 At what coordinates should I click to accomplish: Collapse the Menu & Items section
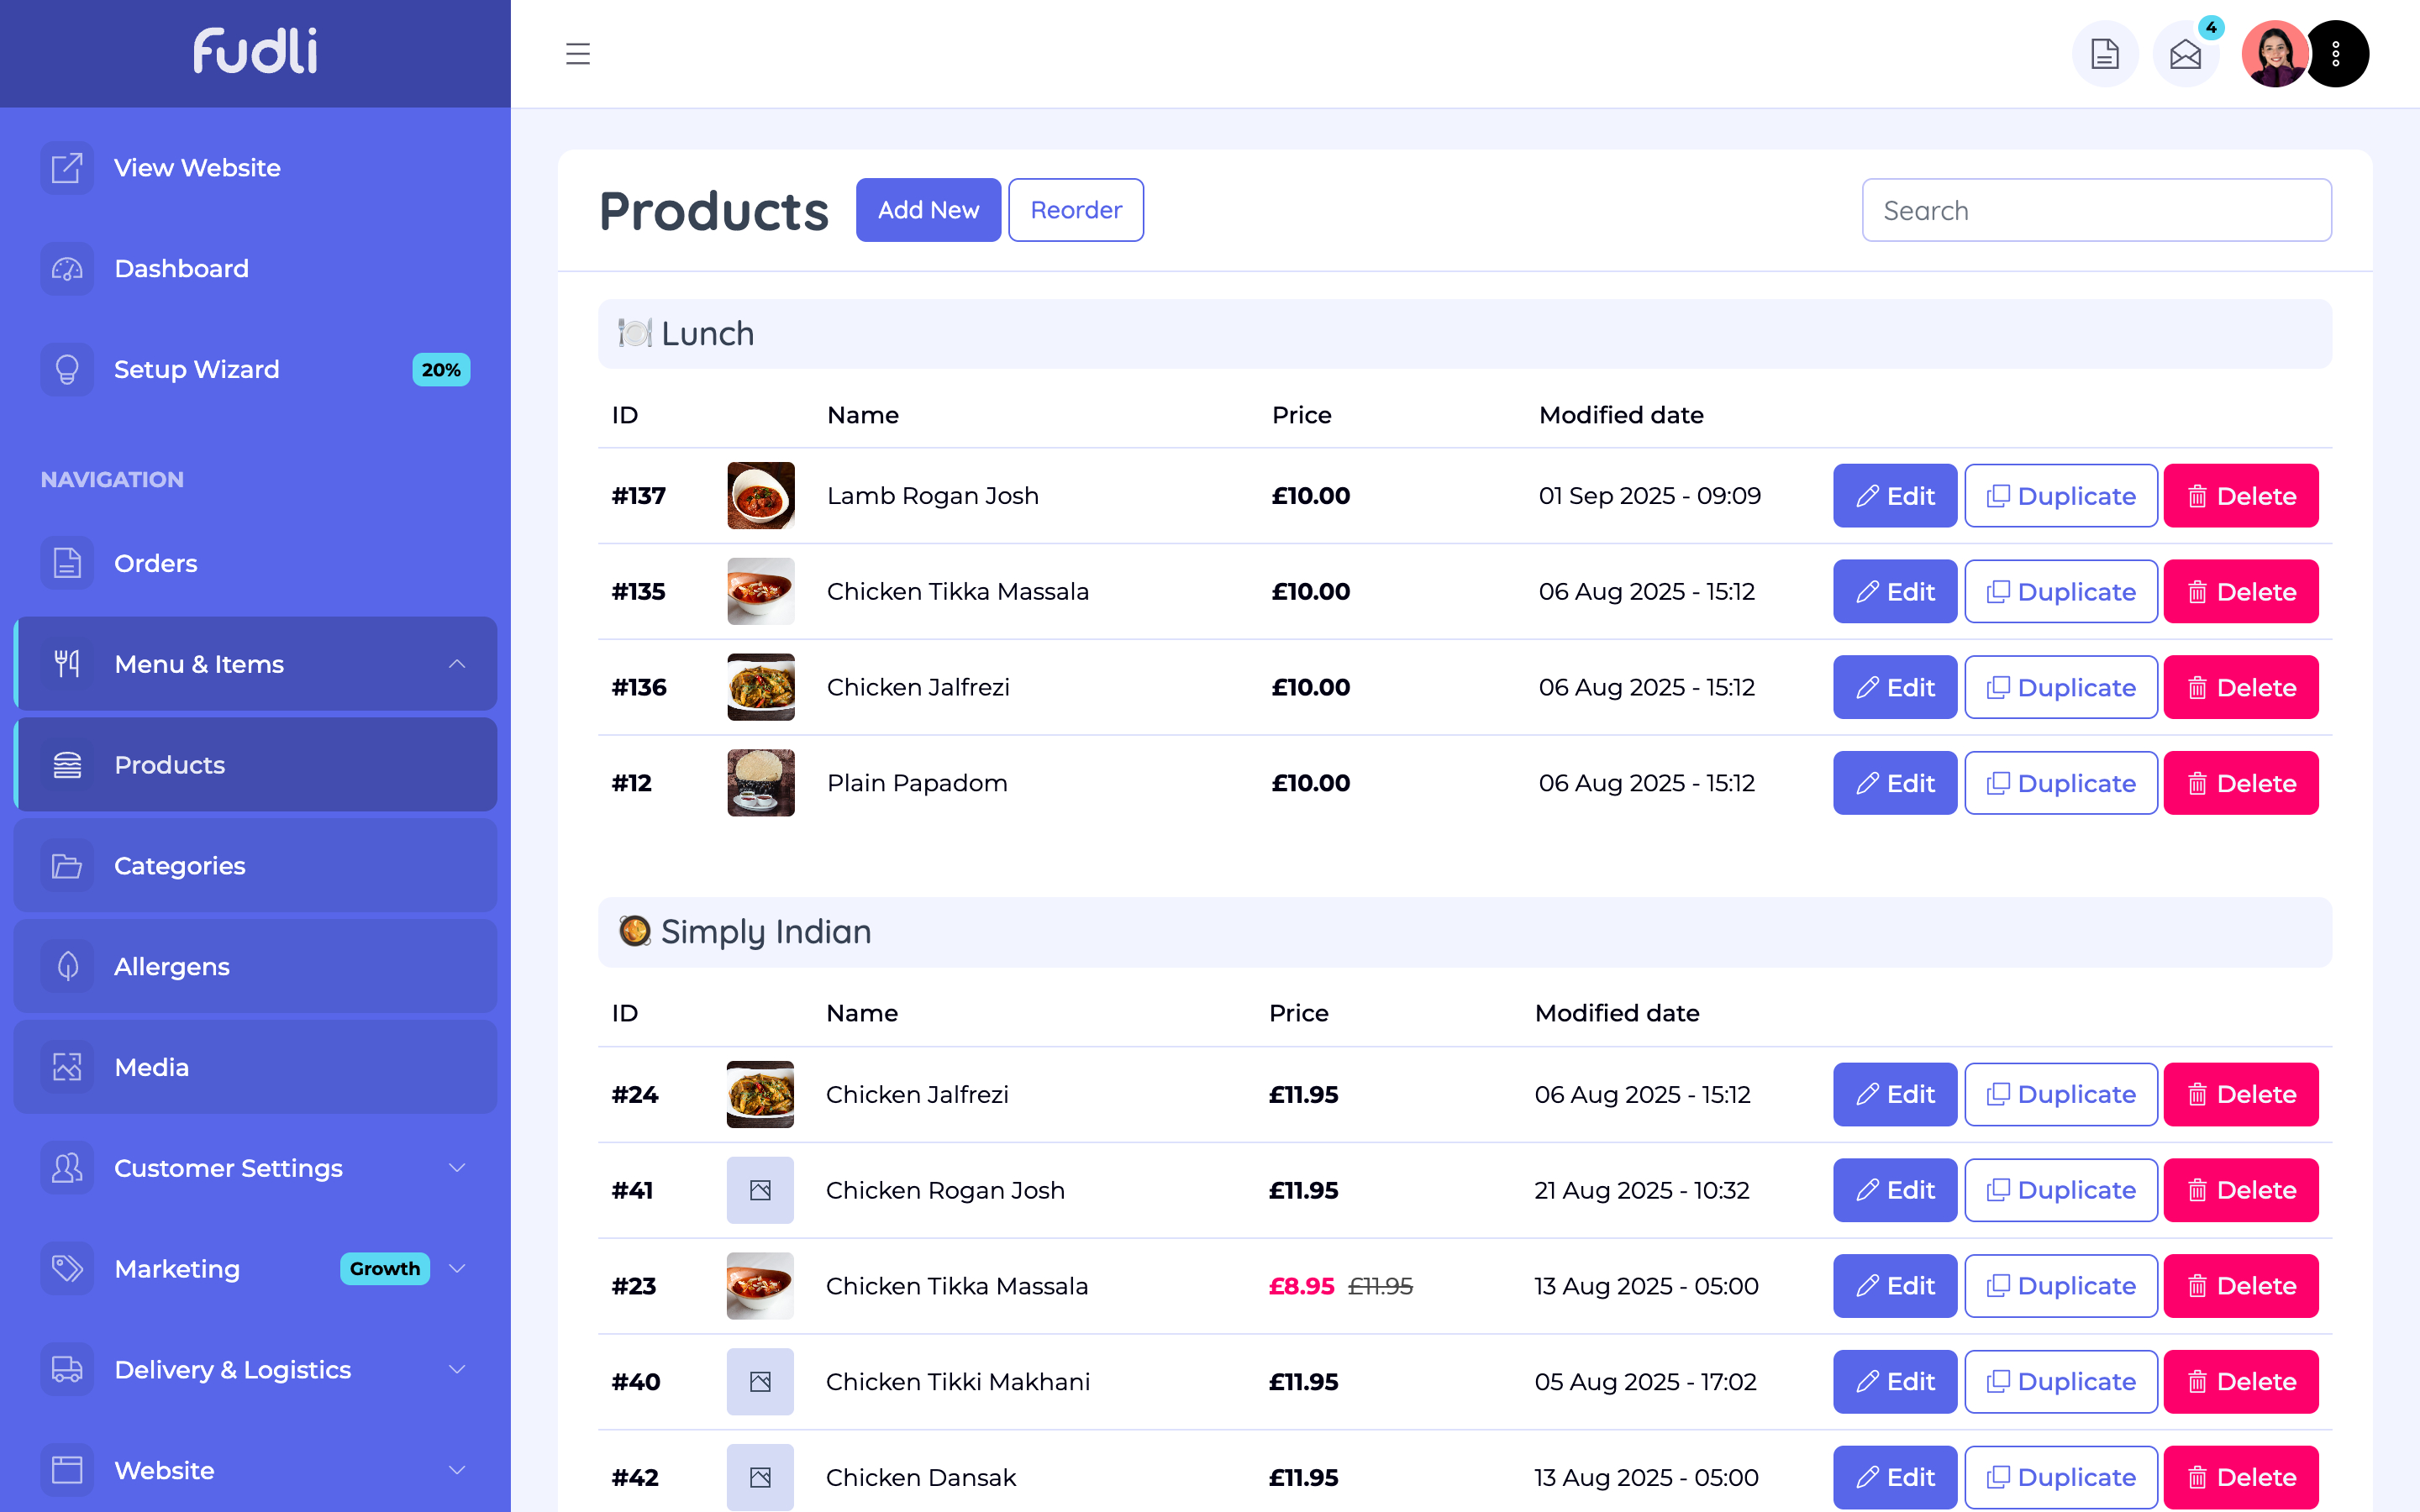tap(457, 664)
